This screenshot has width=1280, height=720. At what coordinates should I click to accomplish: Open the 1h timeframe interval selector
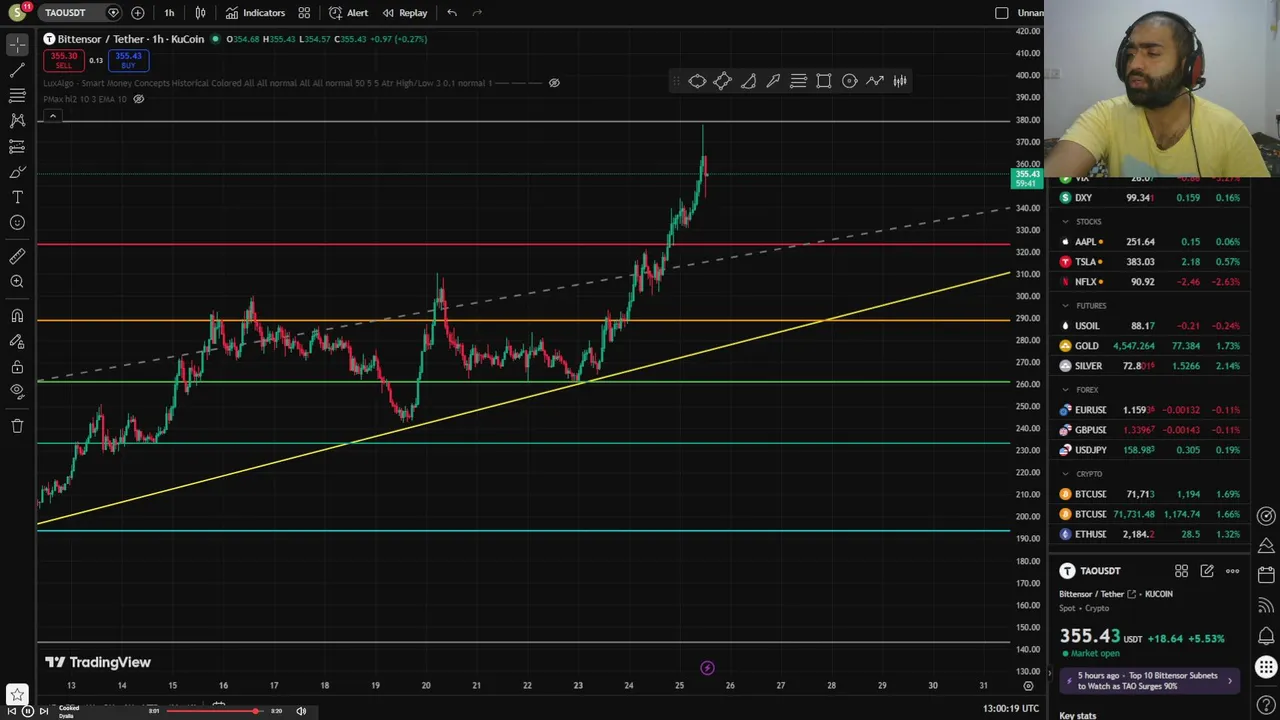point(169,13)
